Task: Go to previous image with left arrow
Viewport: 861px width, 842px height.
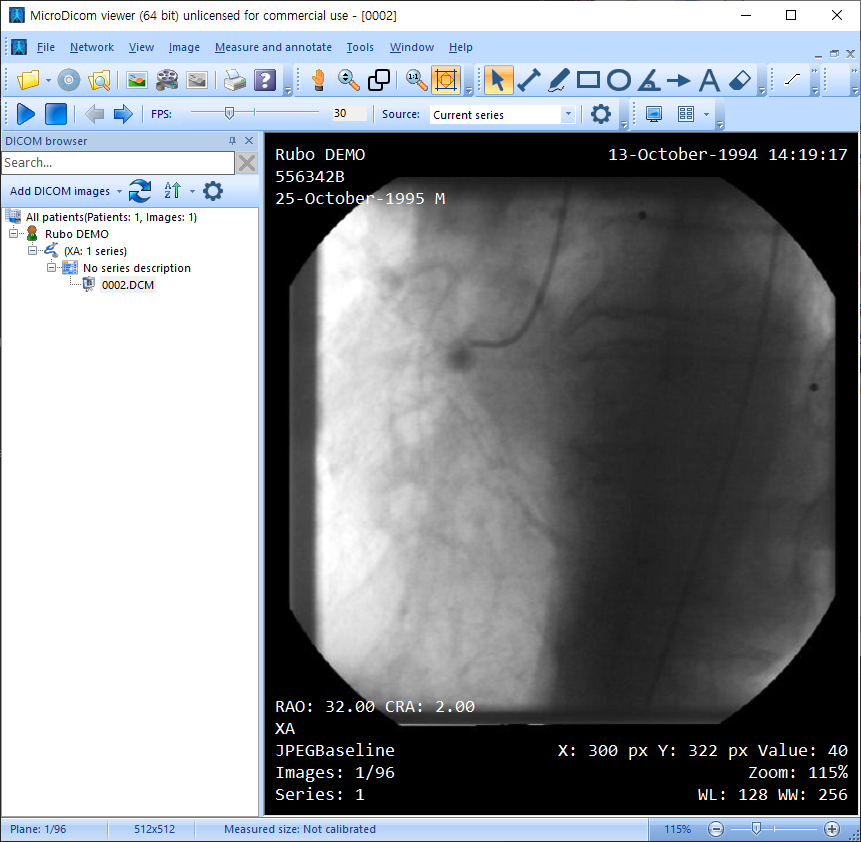Action: tap(94, 114)
